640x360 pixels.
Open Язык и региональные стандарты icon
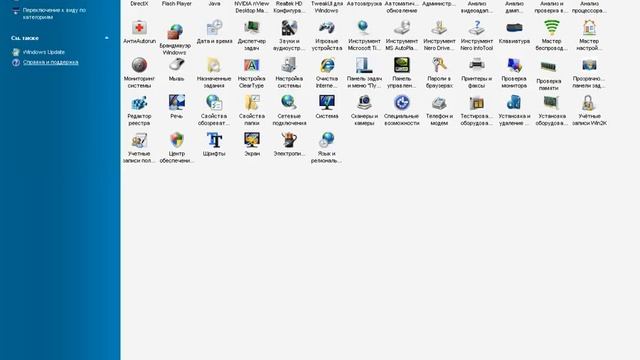[327, 140]
